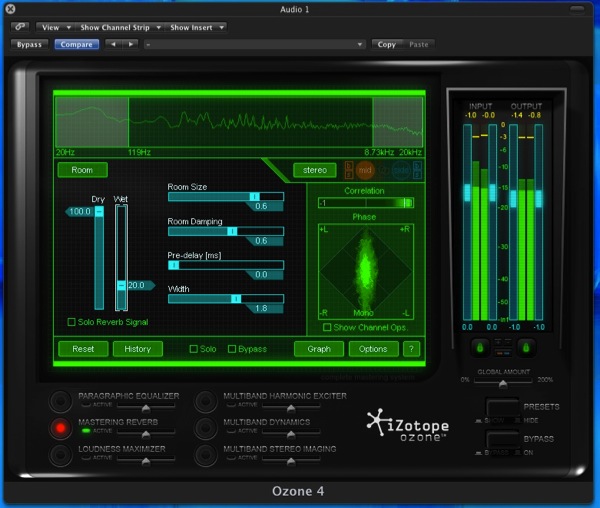This screenshot has width=600, height=508.
Task: Click the Compare button
Action: (x=77, y=44)
